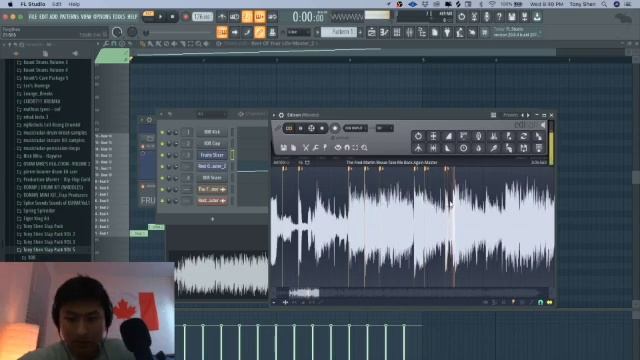This screenshot has height=360, width=640.
Task: Click the Edison loop playback button
Action: [x=289, y=128]
